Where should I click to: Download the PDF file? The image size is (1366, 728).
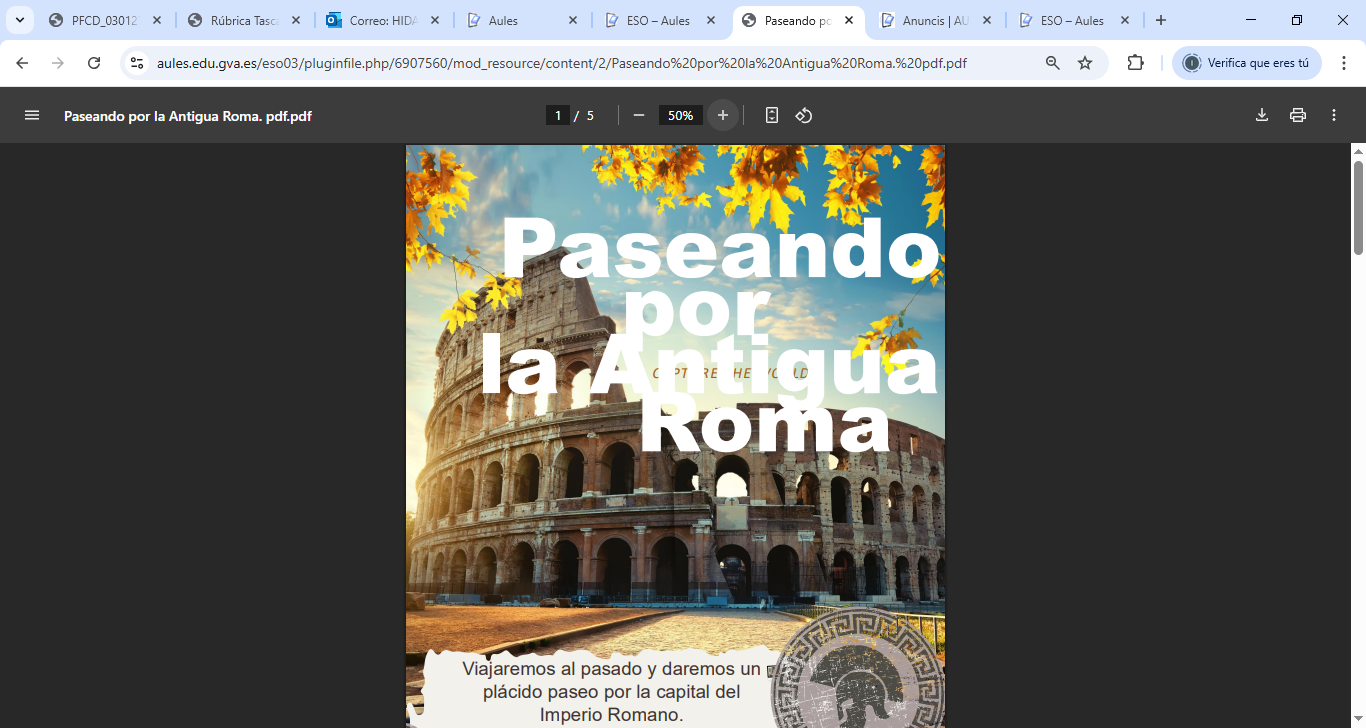(x=1262, y=115)
